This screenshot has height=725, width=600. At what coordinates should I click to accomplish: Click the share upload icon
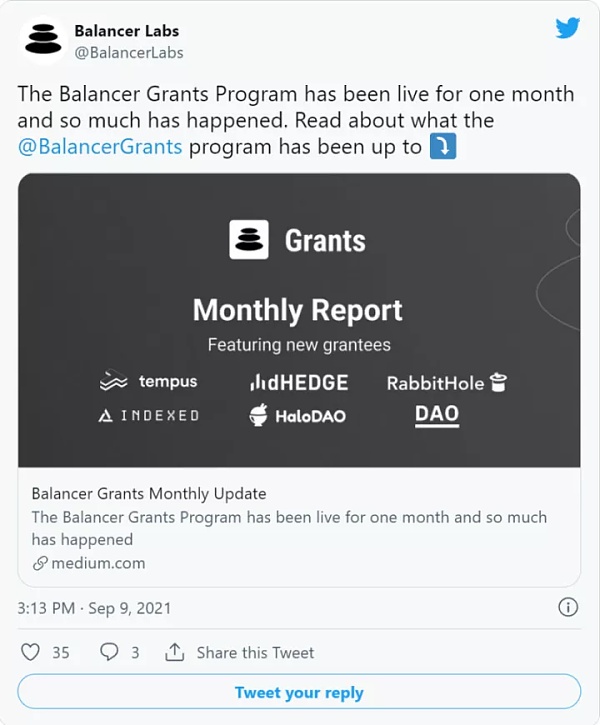pyautogui.click(x=175, y=652)
